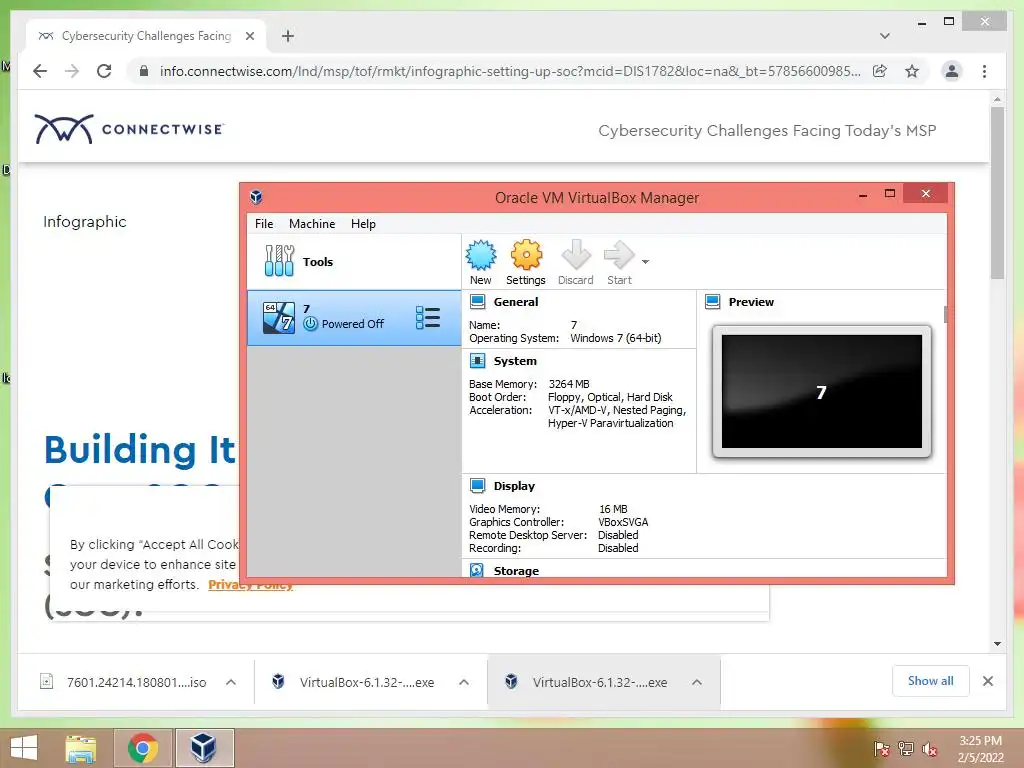Open File Explorer from the taskbar
1024x768 pixels.
(x=81, y=748)
